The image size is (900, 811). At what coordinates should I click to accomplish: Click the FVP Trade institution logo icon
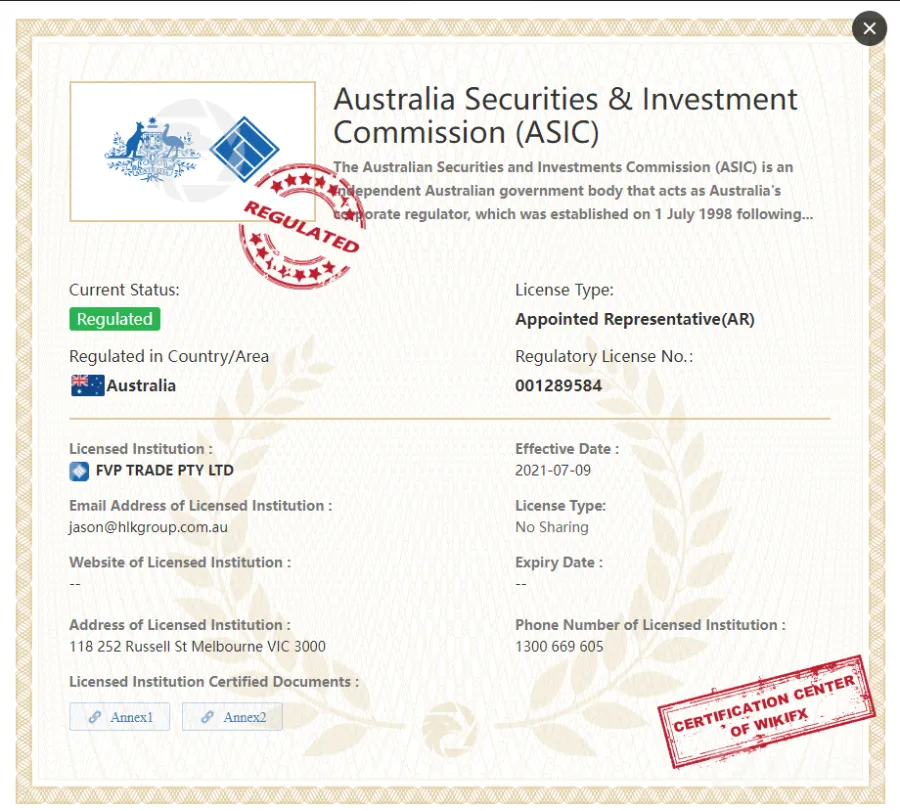click(x=79, y=471)
